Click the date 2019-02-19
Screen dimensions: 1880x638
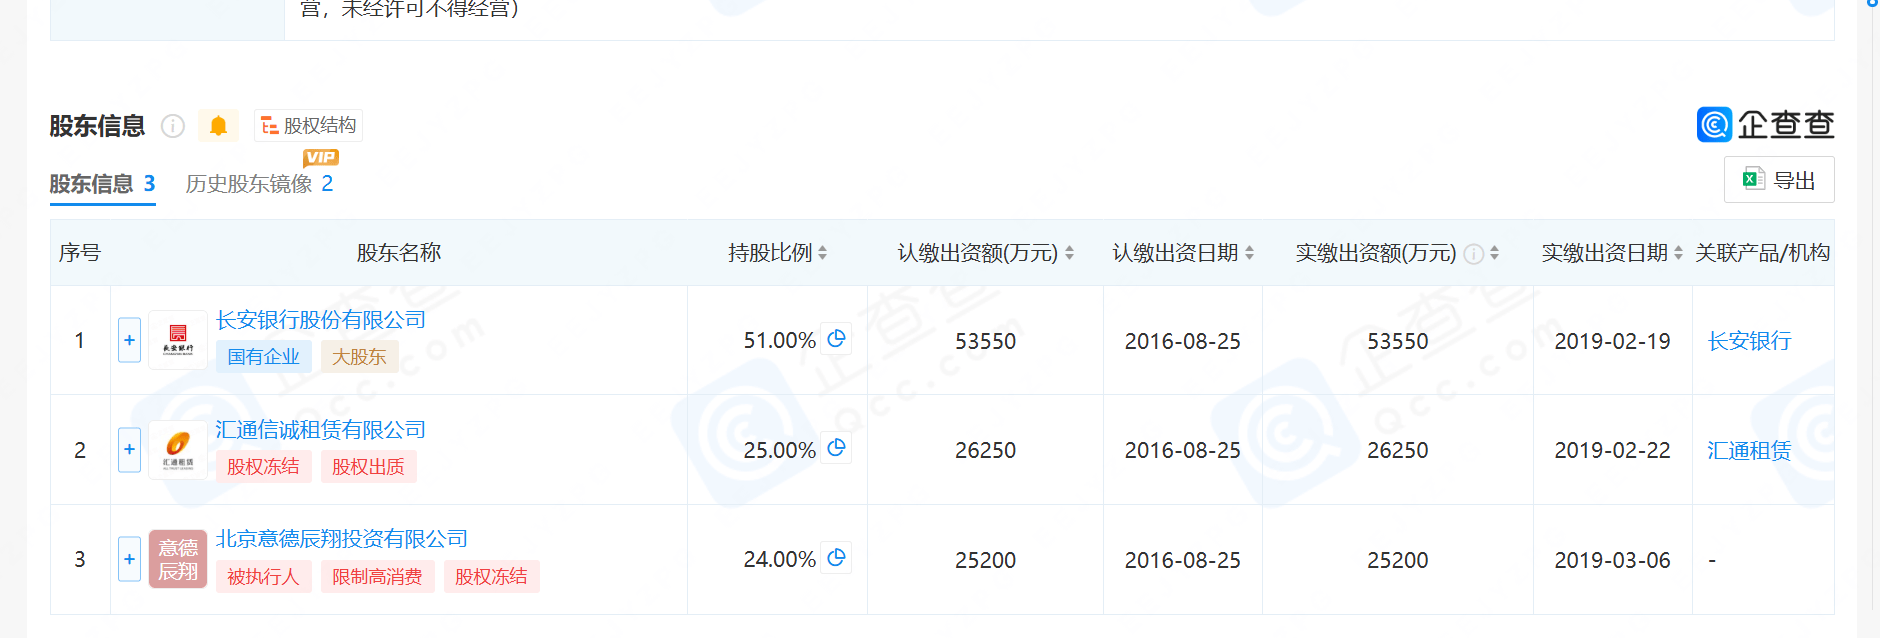click(1612, 342)
